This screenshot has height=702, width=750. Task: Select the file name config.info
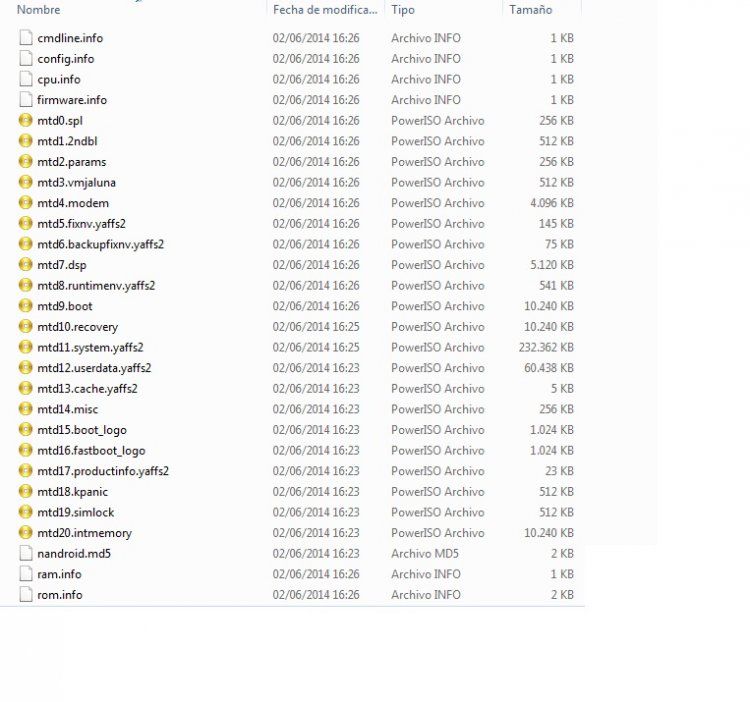[66, 58]
